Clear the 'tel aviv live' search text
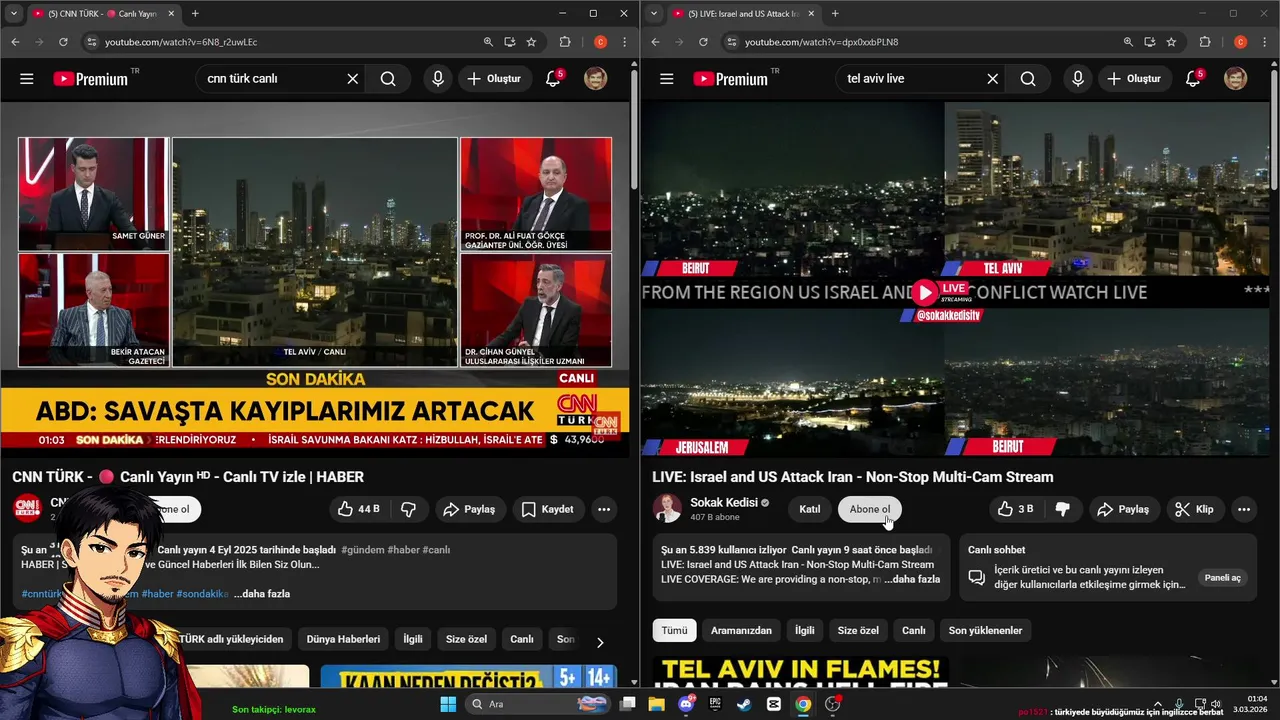Screen dimensions: 1280x720 992,79
